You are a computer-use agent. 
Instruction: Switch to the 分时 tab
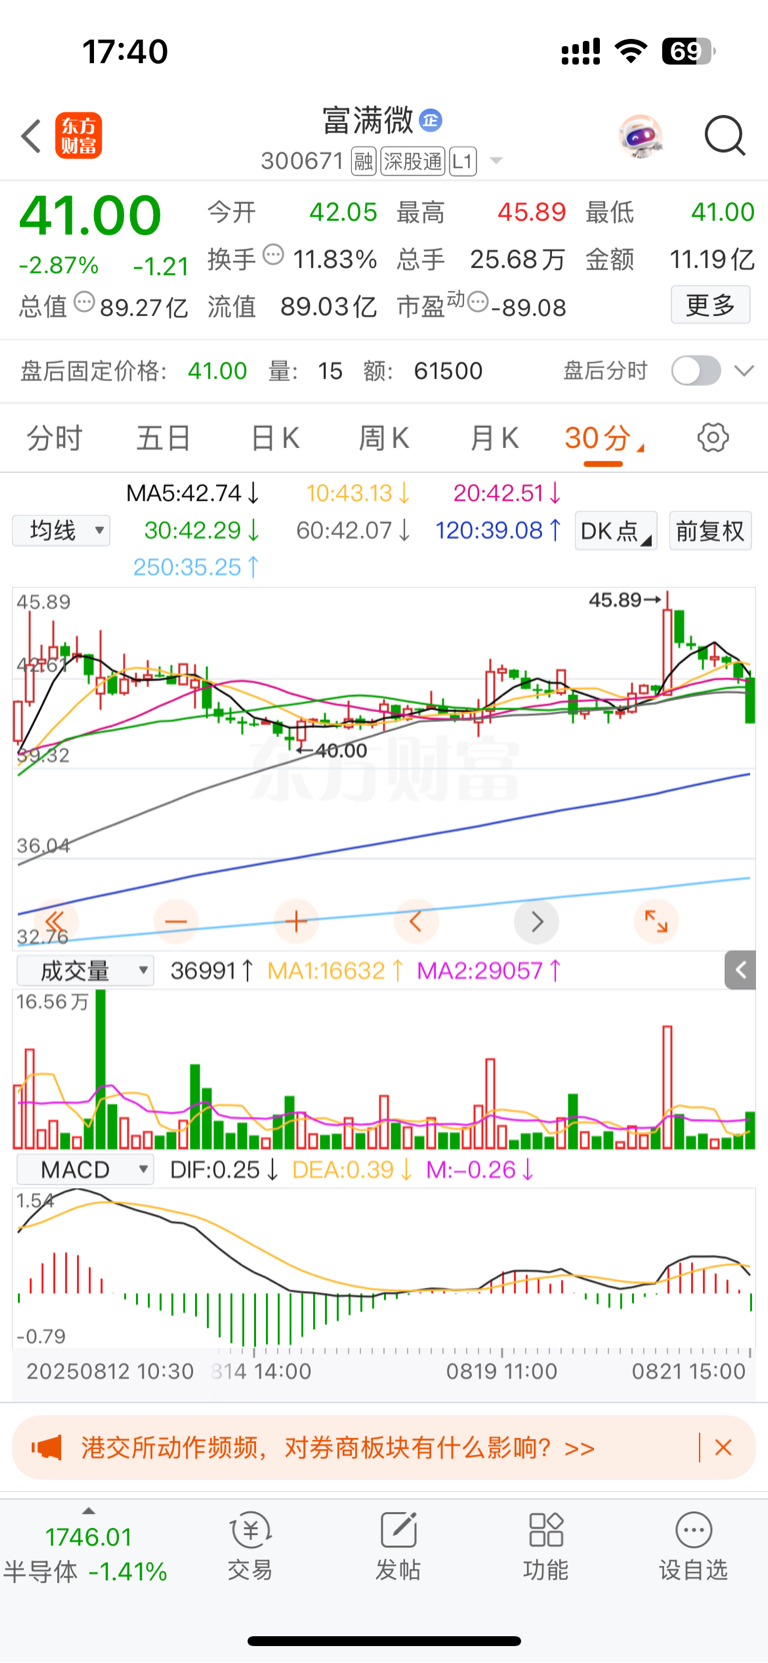coord(55,438)
